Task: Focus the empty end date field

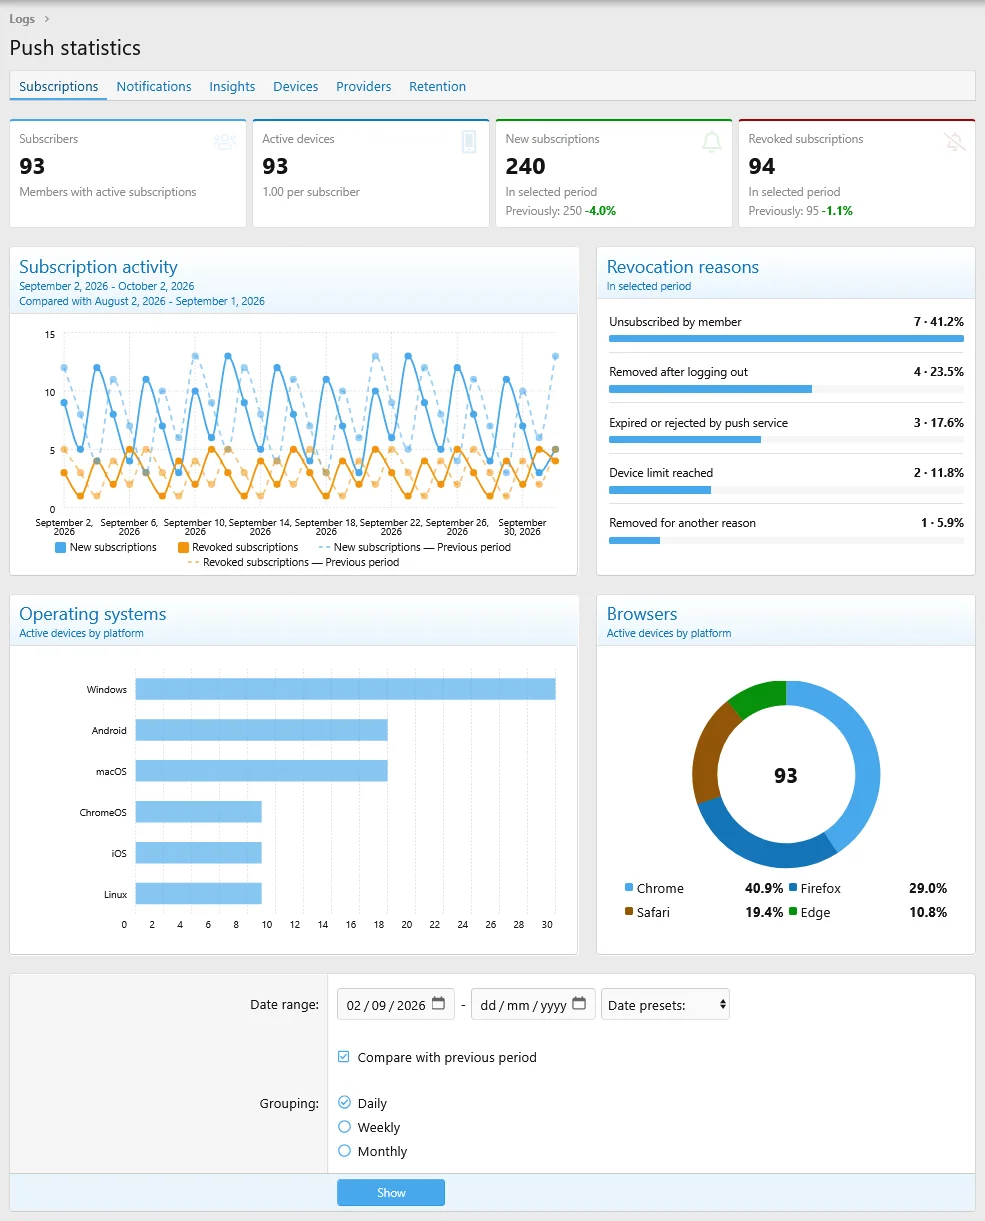Action: [x=533, y=1004]
